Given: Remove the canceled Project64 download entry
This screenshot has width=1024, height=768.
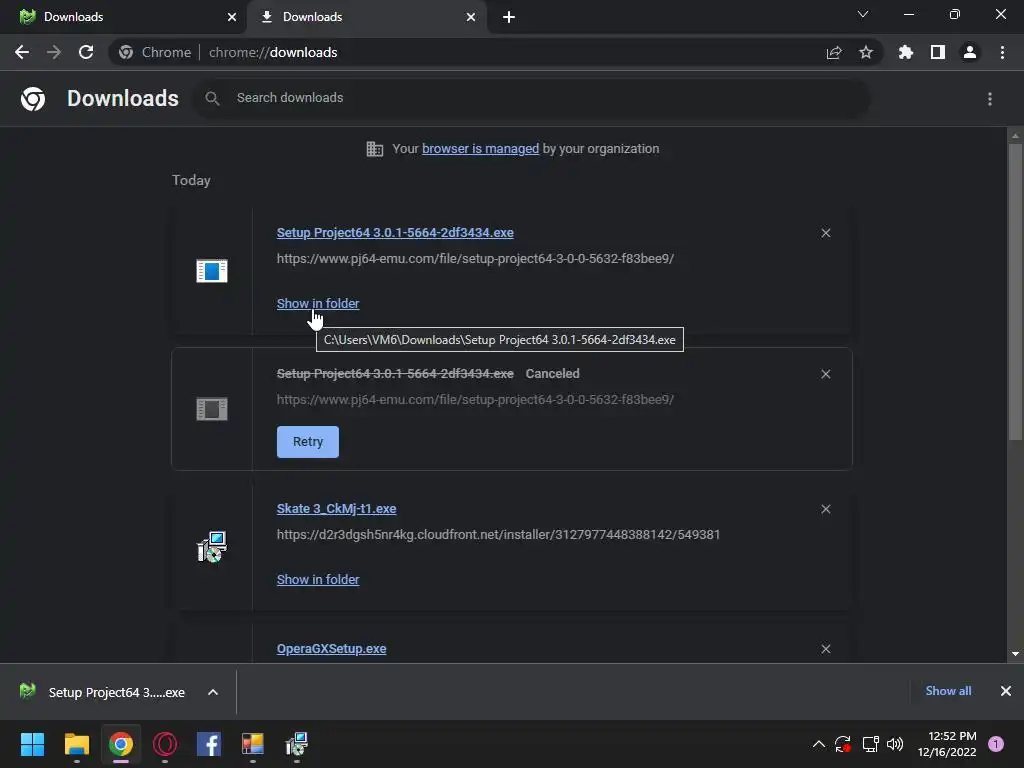Looking at the screenshot, I should [x=825, y=374].
